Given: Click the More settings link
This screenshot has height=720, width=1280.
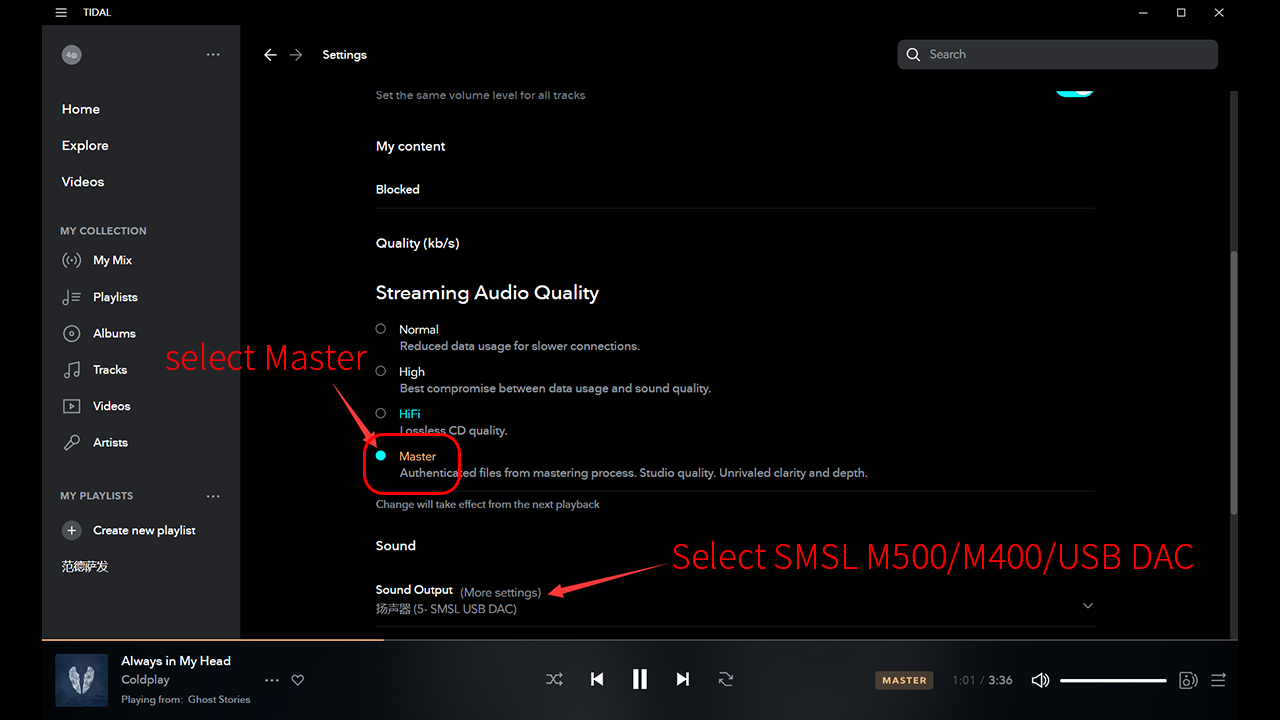Looking at the screenshot, I should (501, 593).
